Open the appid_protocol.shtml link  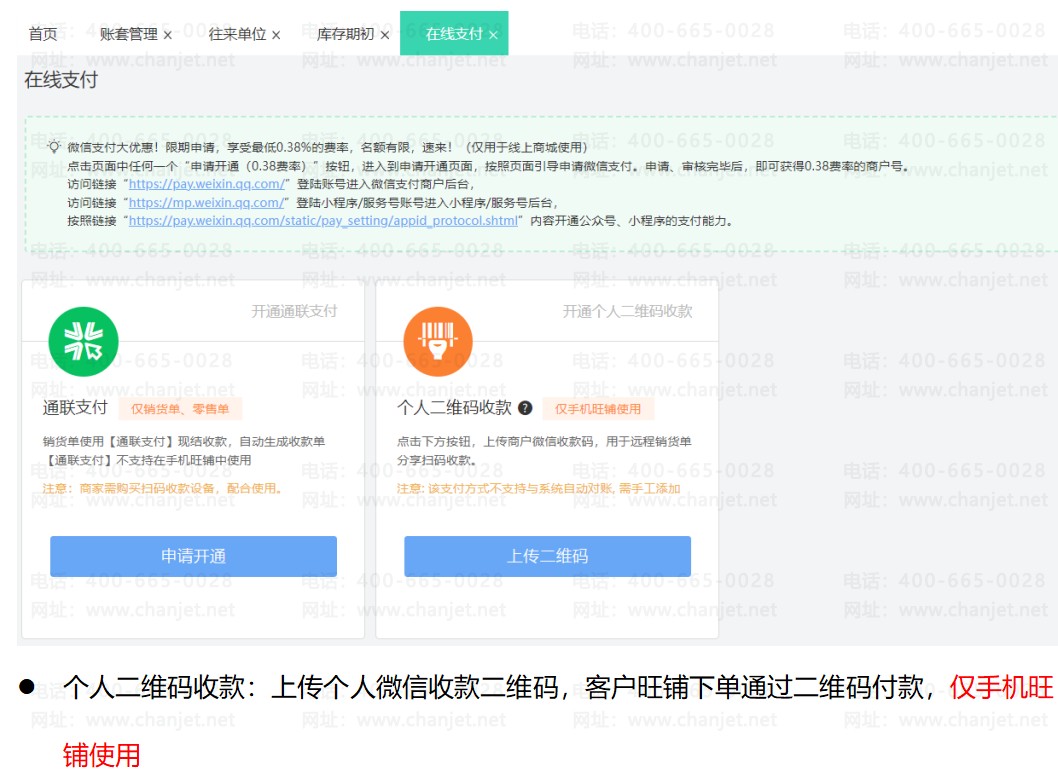click(323, 221)
